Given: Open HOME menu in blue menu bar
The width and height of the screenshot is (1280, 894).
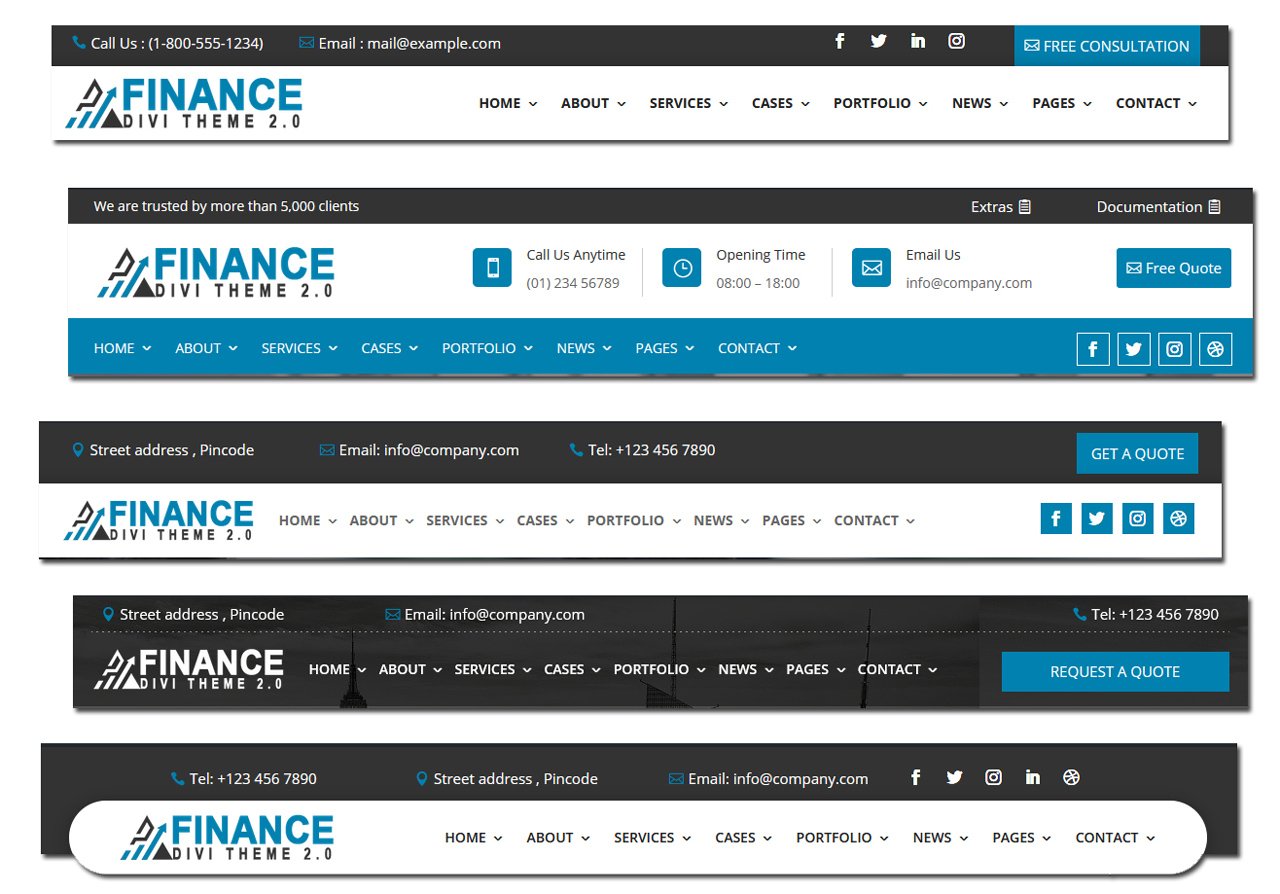Looking at the screenshot, I should (x=122, y=348).
